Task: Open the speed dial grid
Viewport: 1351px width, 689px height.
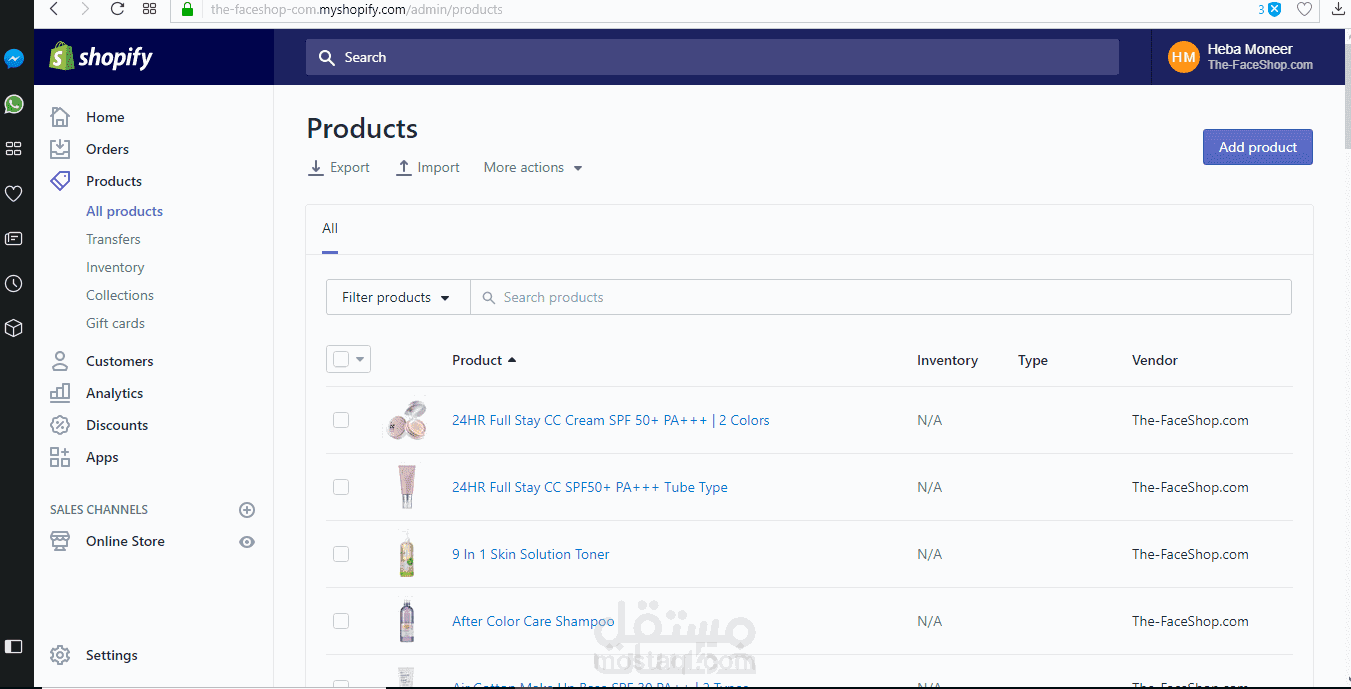Action: coord(150,9)
